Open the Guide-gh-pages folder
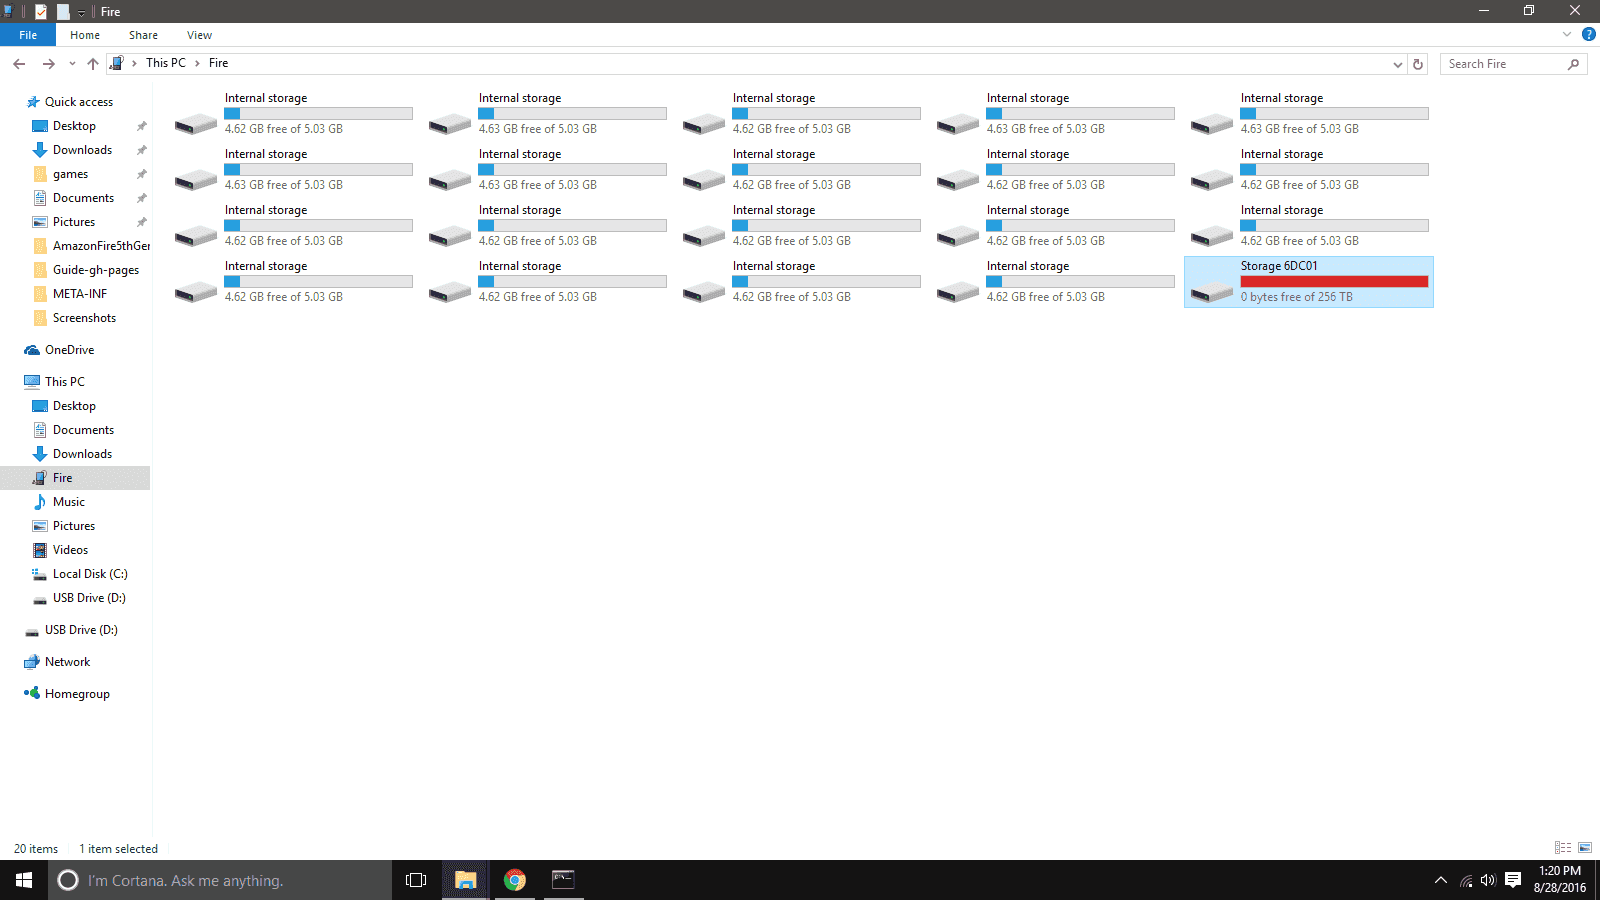 click(x=95, y=270)
